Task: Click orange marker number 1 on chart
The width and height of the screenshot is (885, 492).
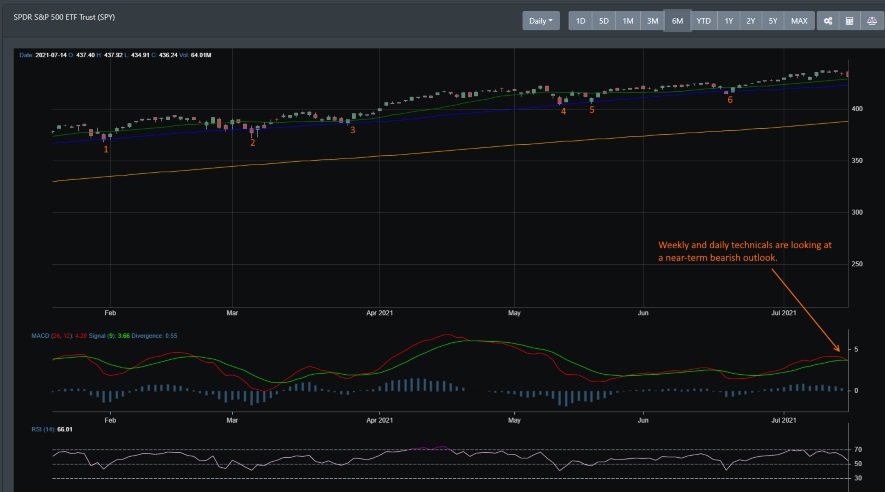Action: click(106, 150)
